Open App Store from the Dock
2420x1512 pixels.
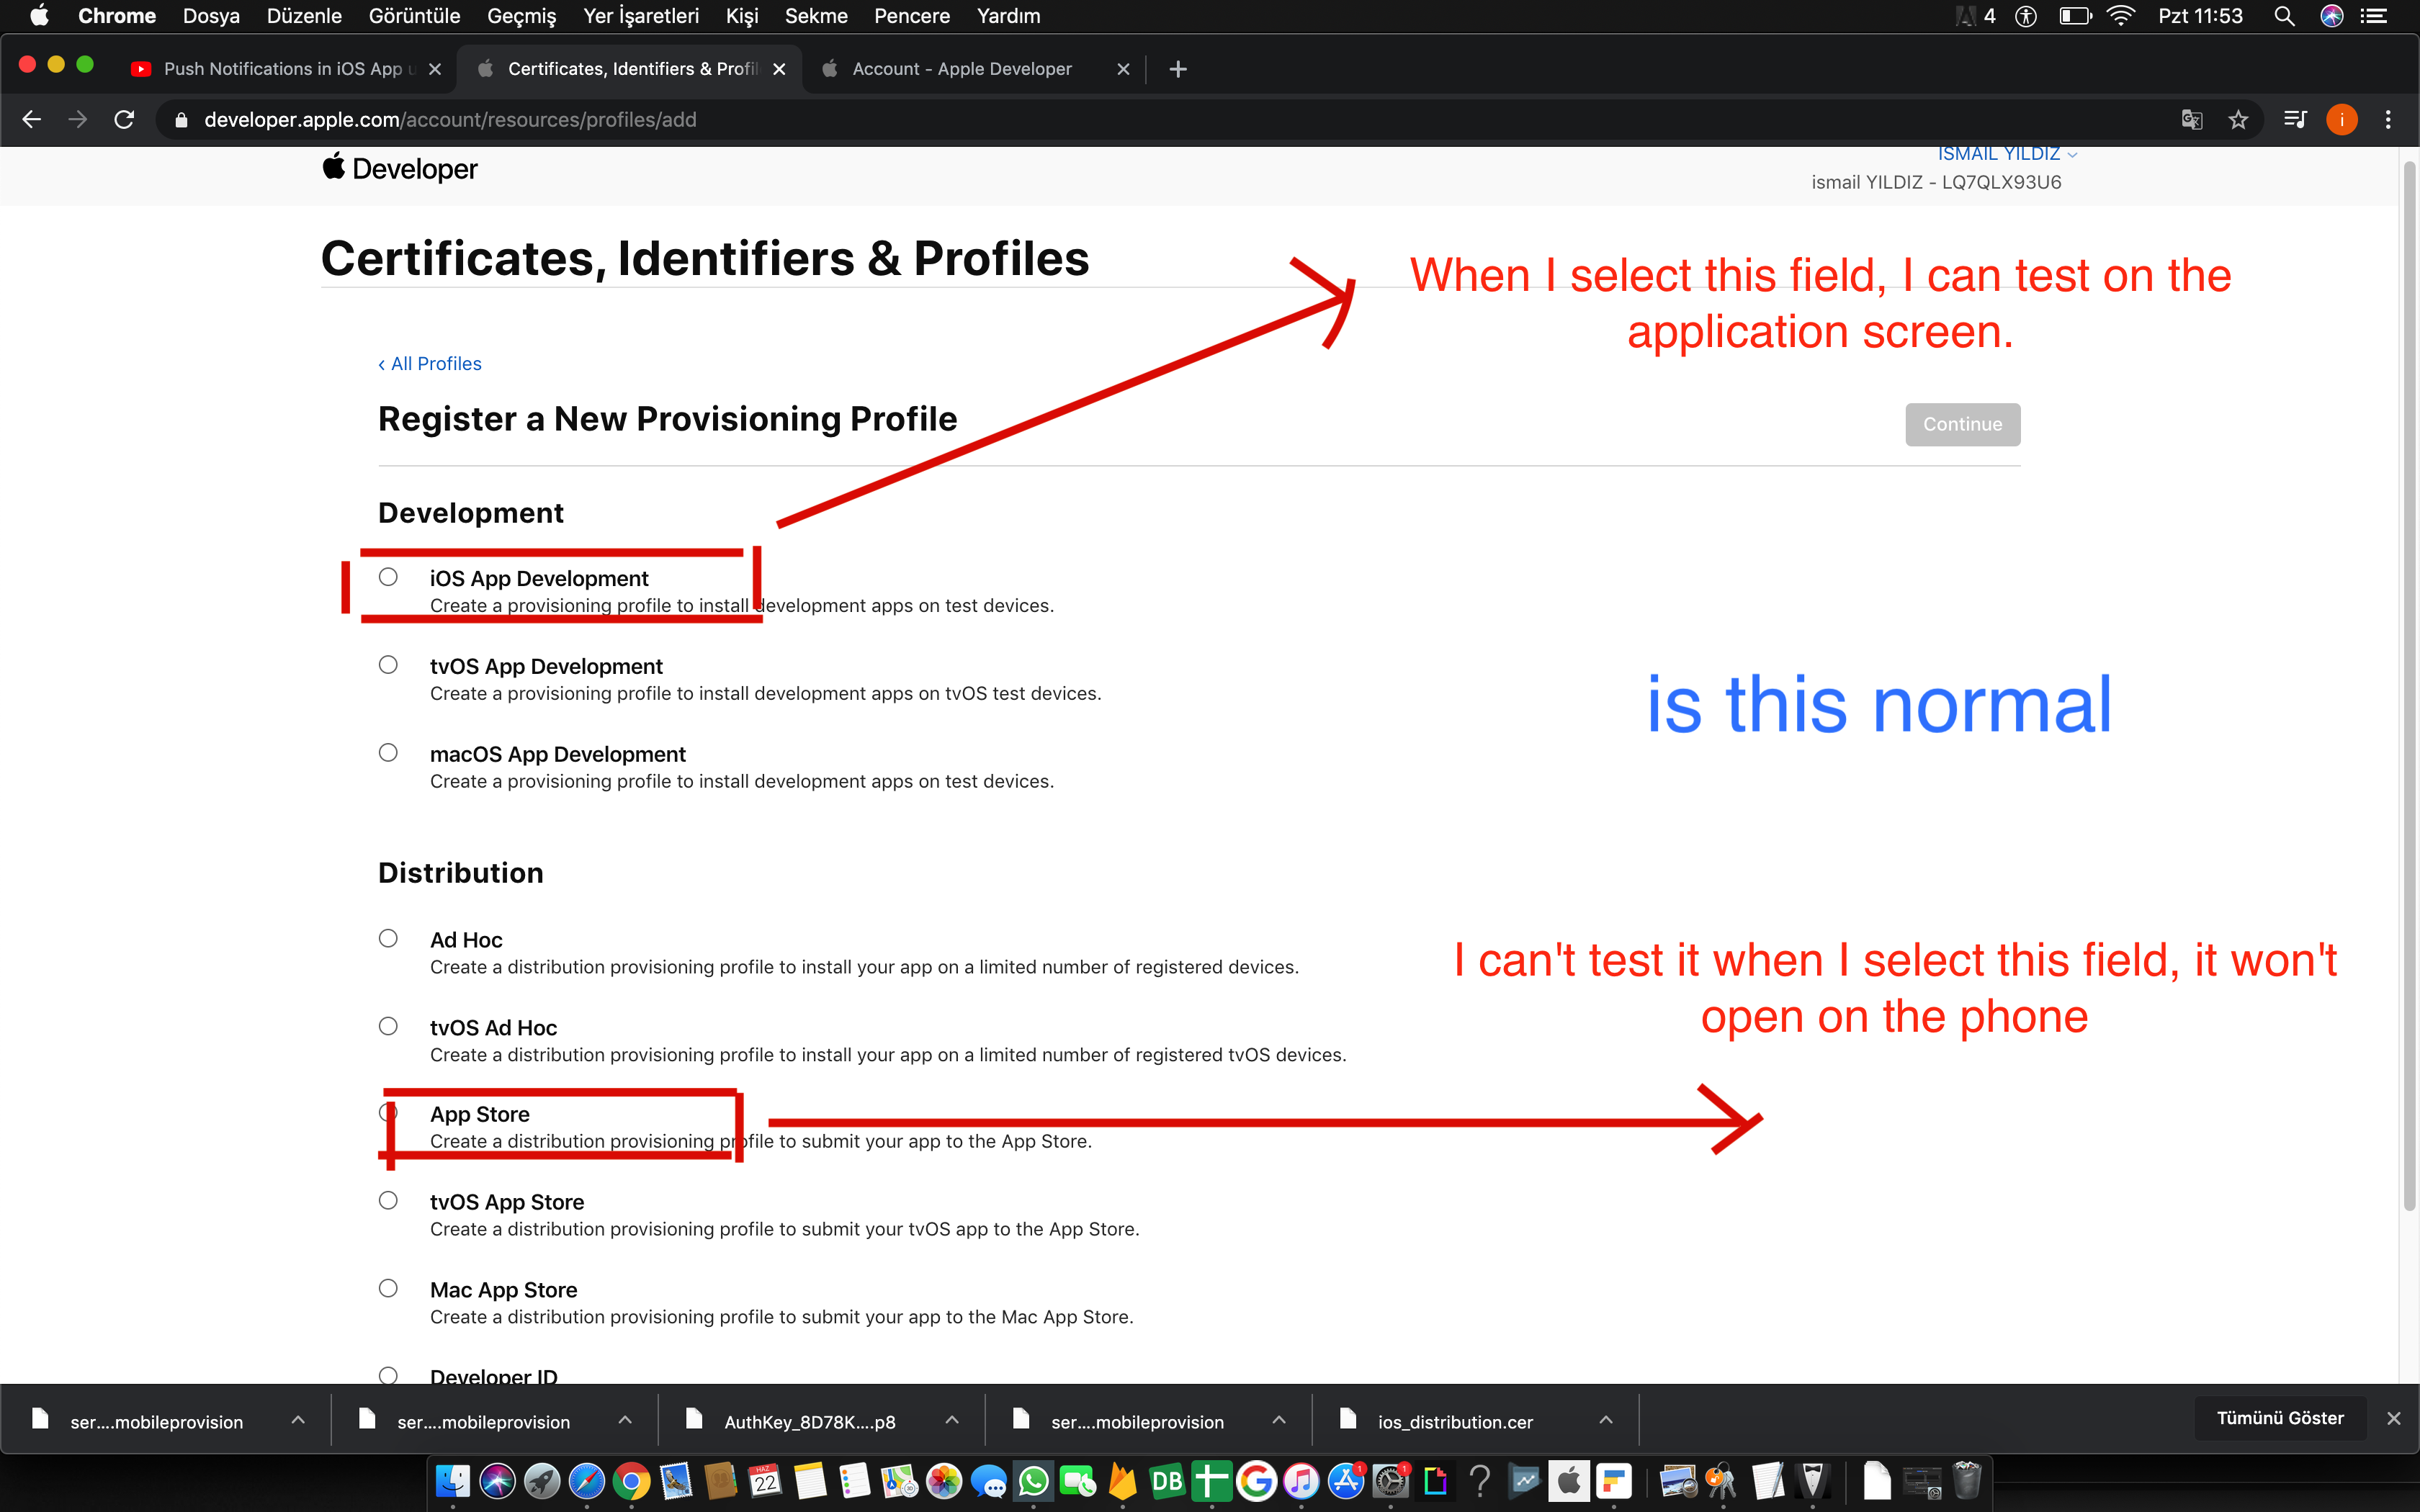[x=1346, y=1481]
